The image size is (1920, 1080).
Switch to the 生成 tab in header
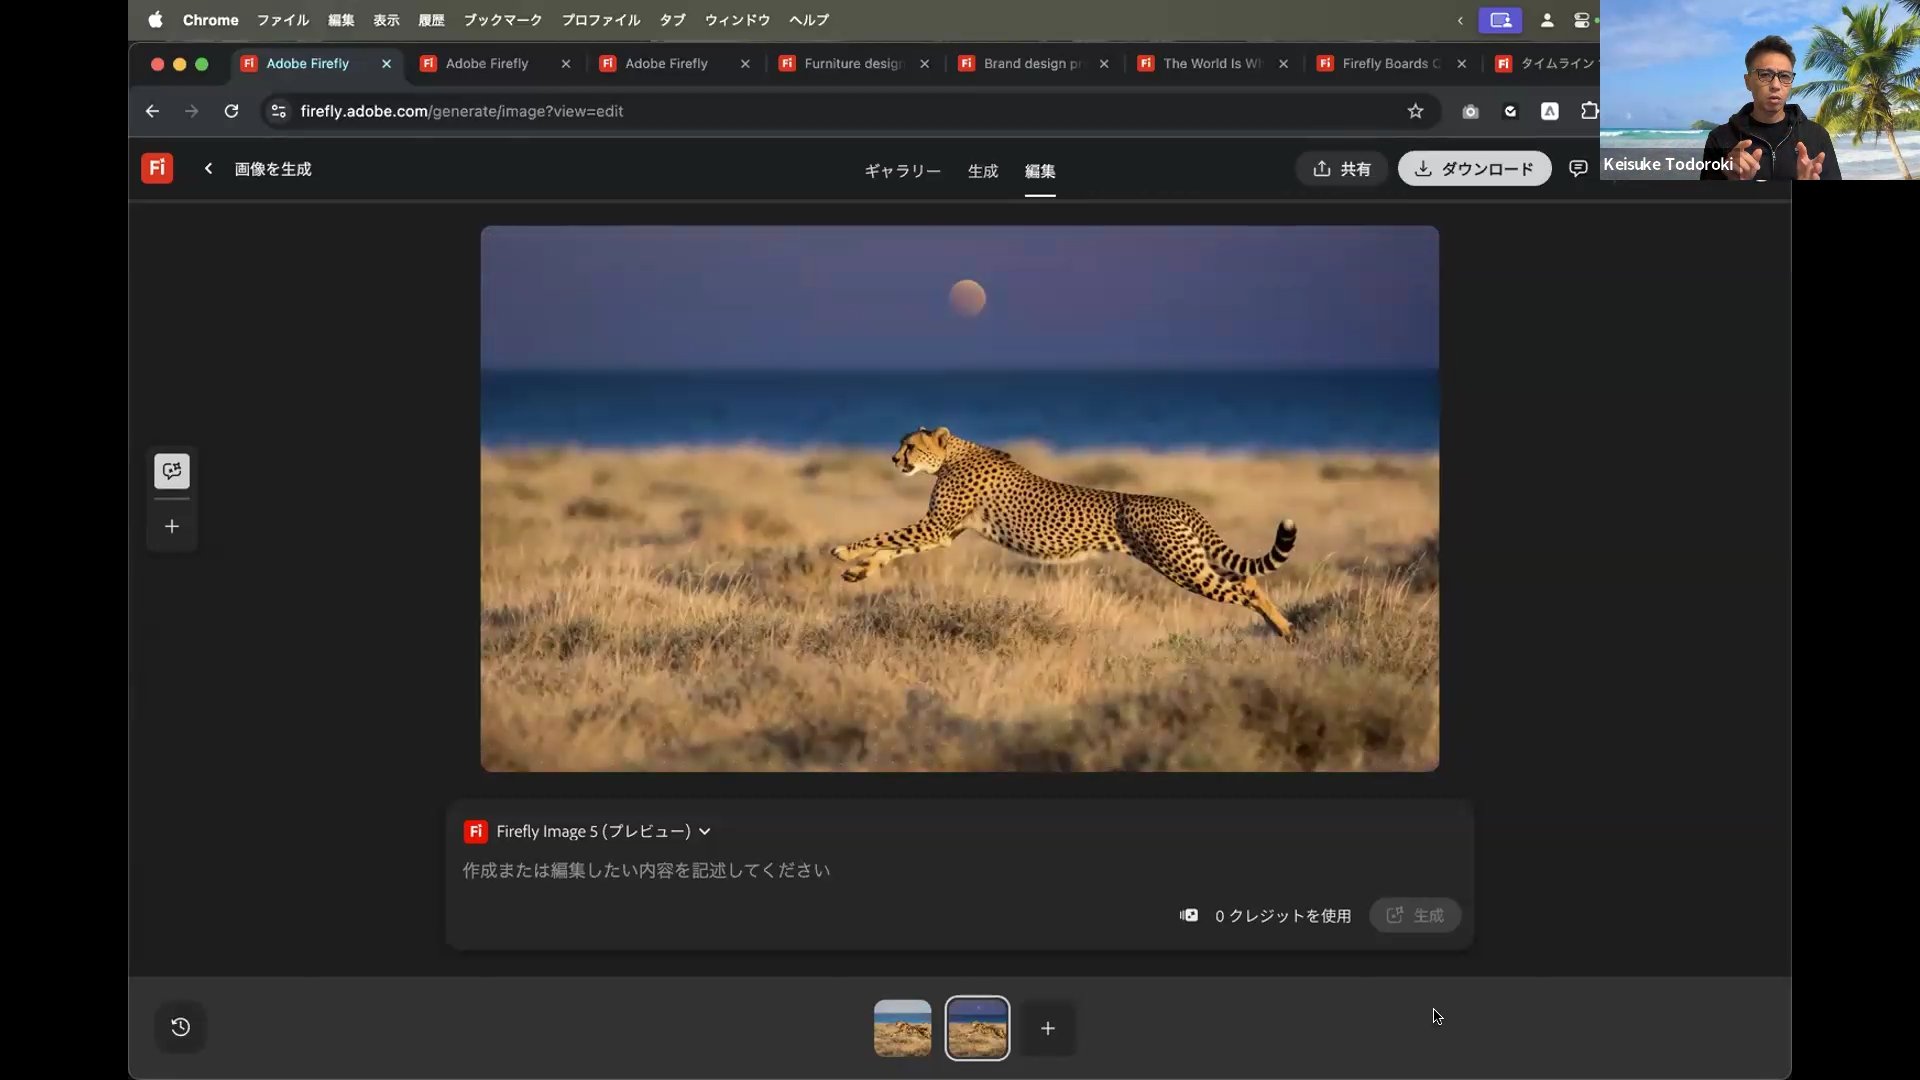pos(982,171)
